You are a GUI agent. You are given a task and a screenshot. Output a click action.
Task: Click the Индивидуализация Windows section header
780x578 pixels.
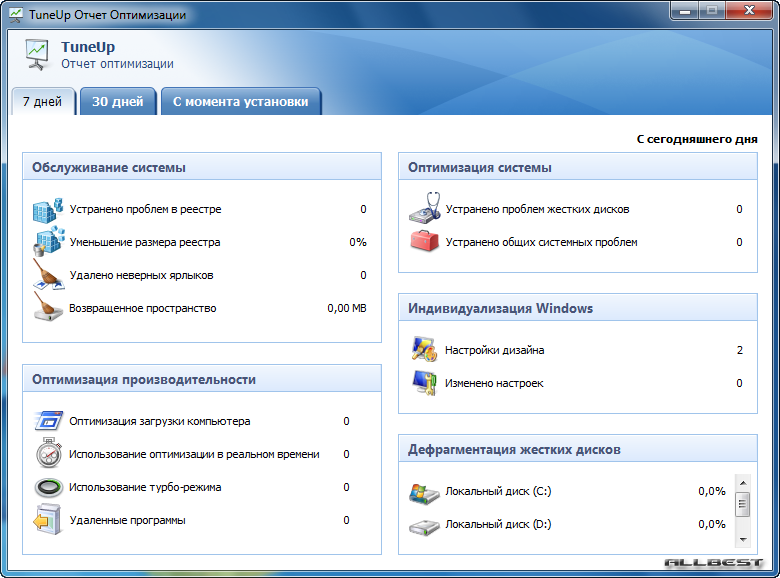(x=578, y=308)
